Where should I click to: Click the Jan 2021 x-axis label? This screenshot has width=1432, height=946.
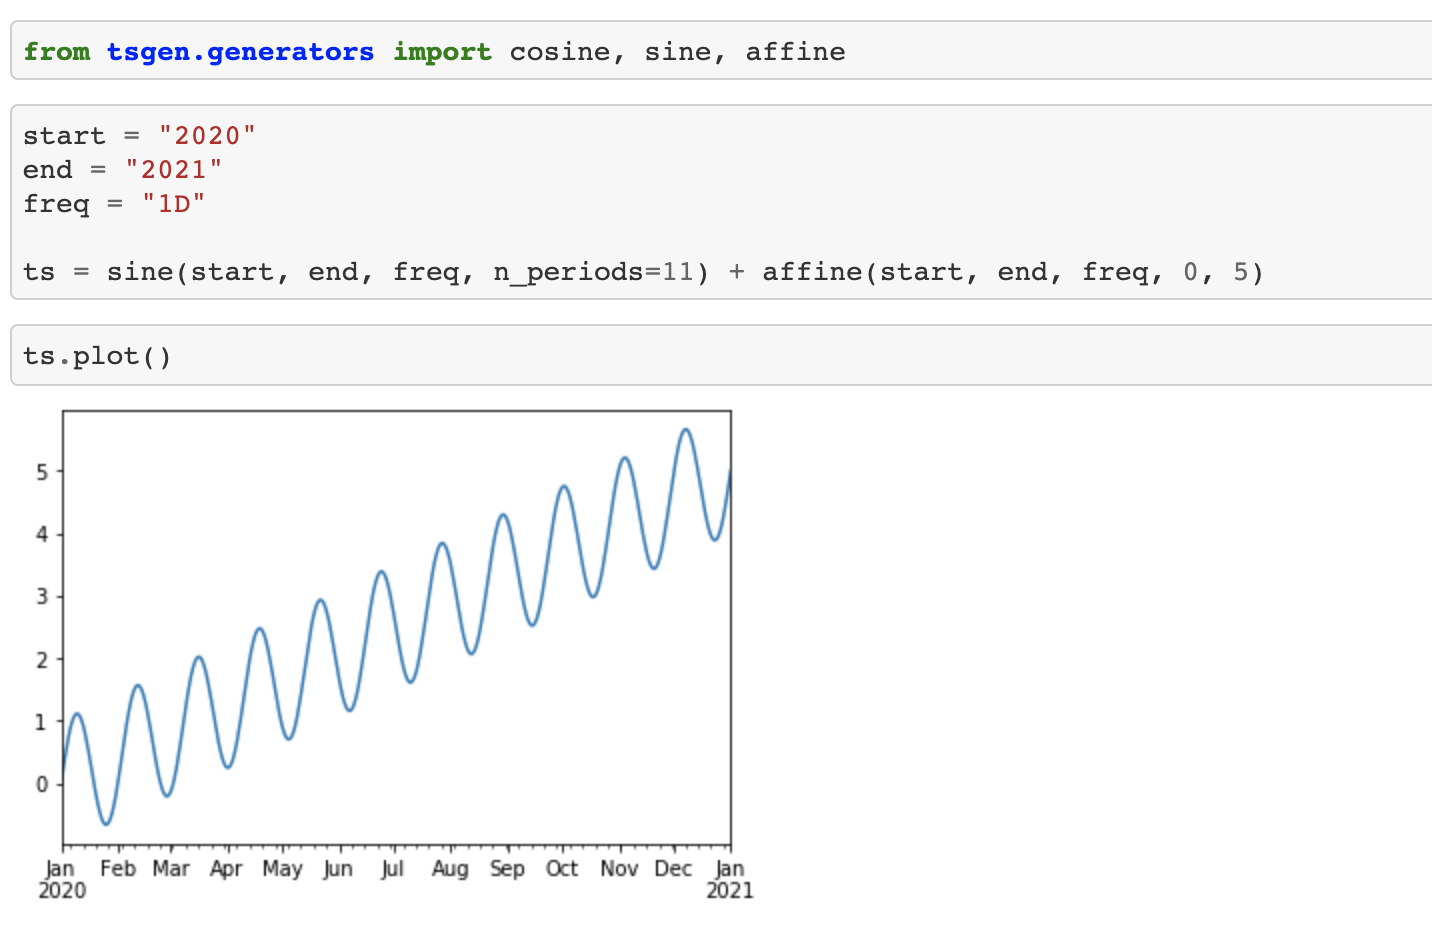[x=730, y=879]
